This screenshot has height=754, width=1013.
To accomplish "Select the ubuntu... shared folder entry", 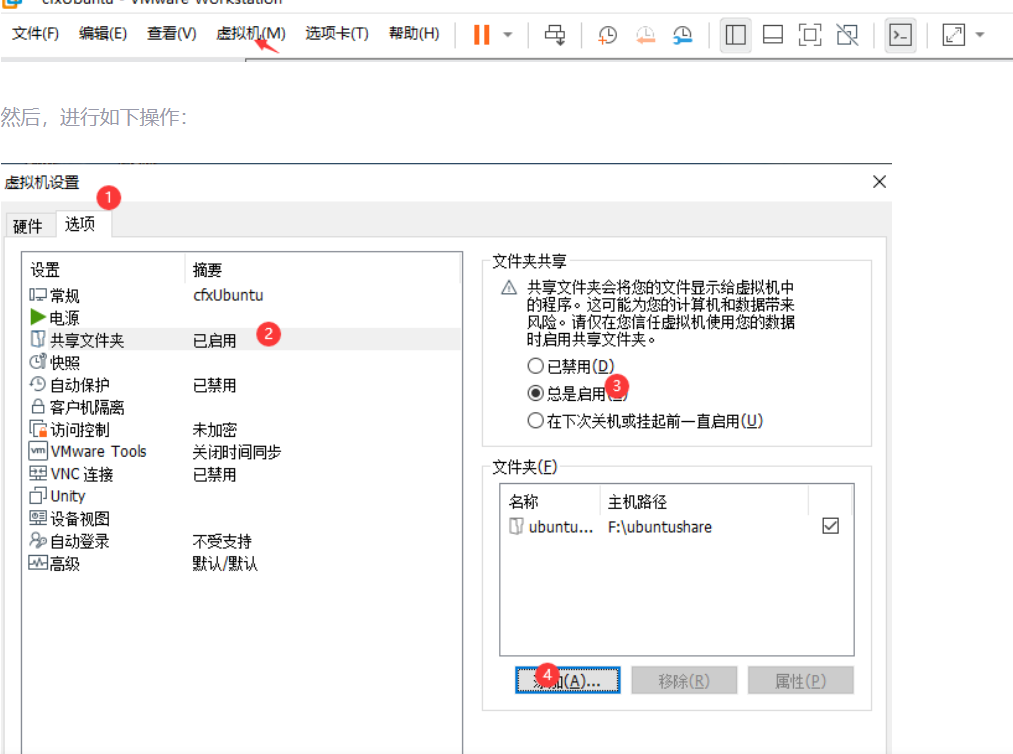I will point(551,527).
